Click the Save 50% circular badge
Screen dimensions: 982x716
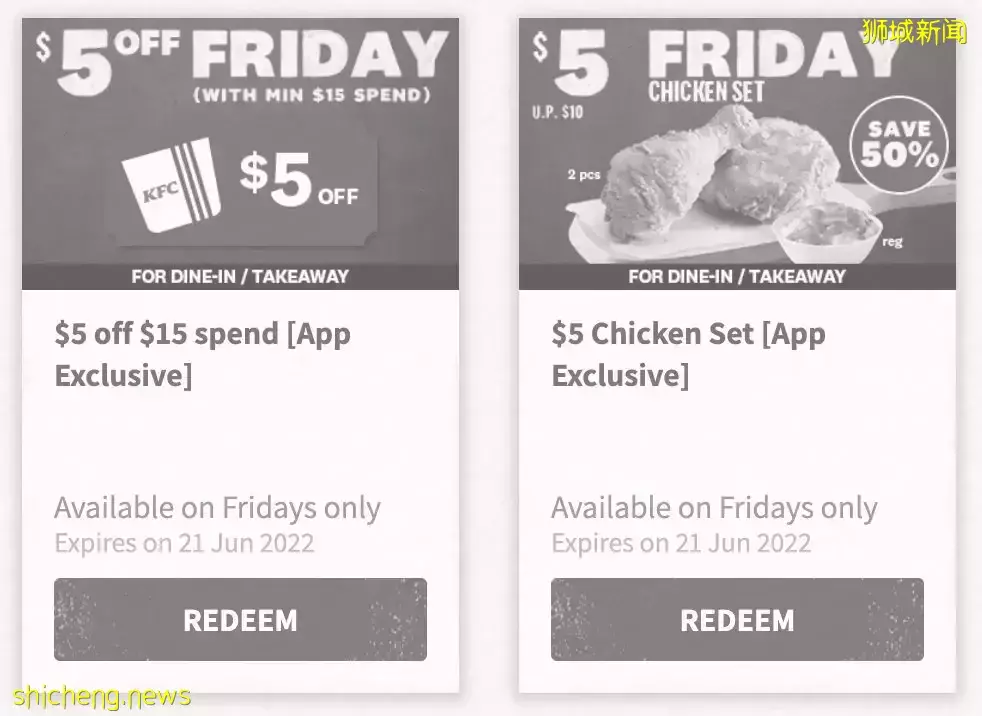click(899, 145)
